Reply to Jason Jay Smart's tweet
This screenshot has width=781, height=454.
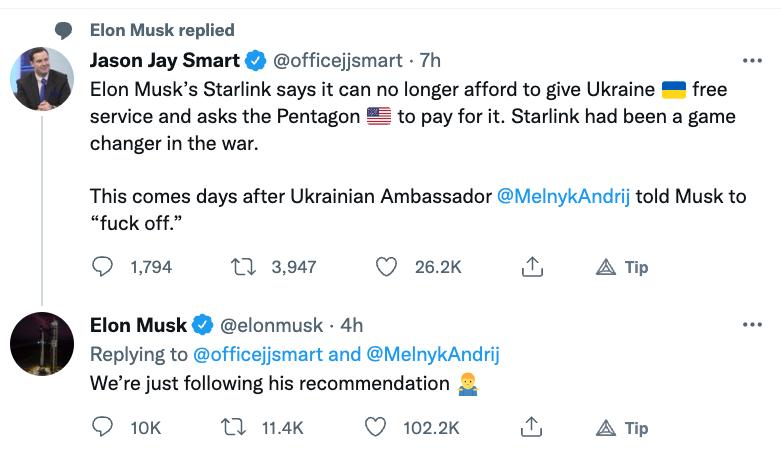click(103, 267)
